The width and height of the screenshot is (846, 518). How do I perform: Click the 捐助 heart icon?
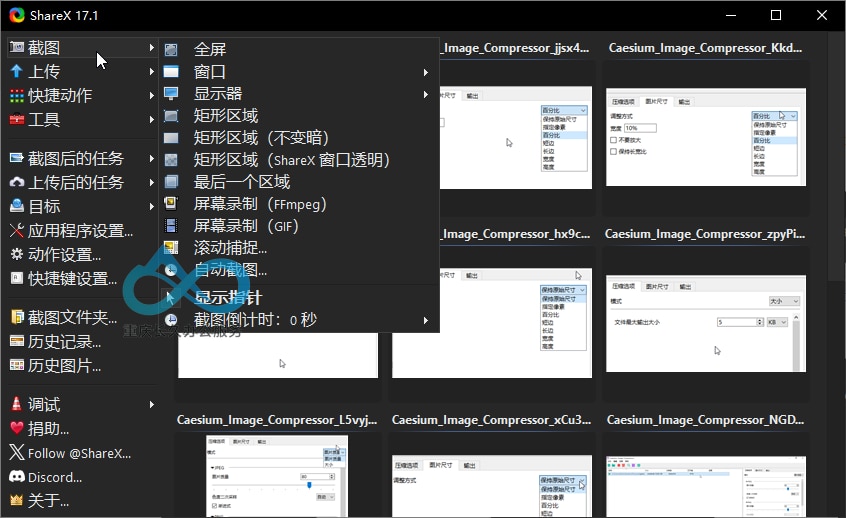(17, 428)
